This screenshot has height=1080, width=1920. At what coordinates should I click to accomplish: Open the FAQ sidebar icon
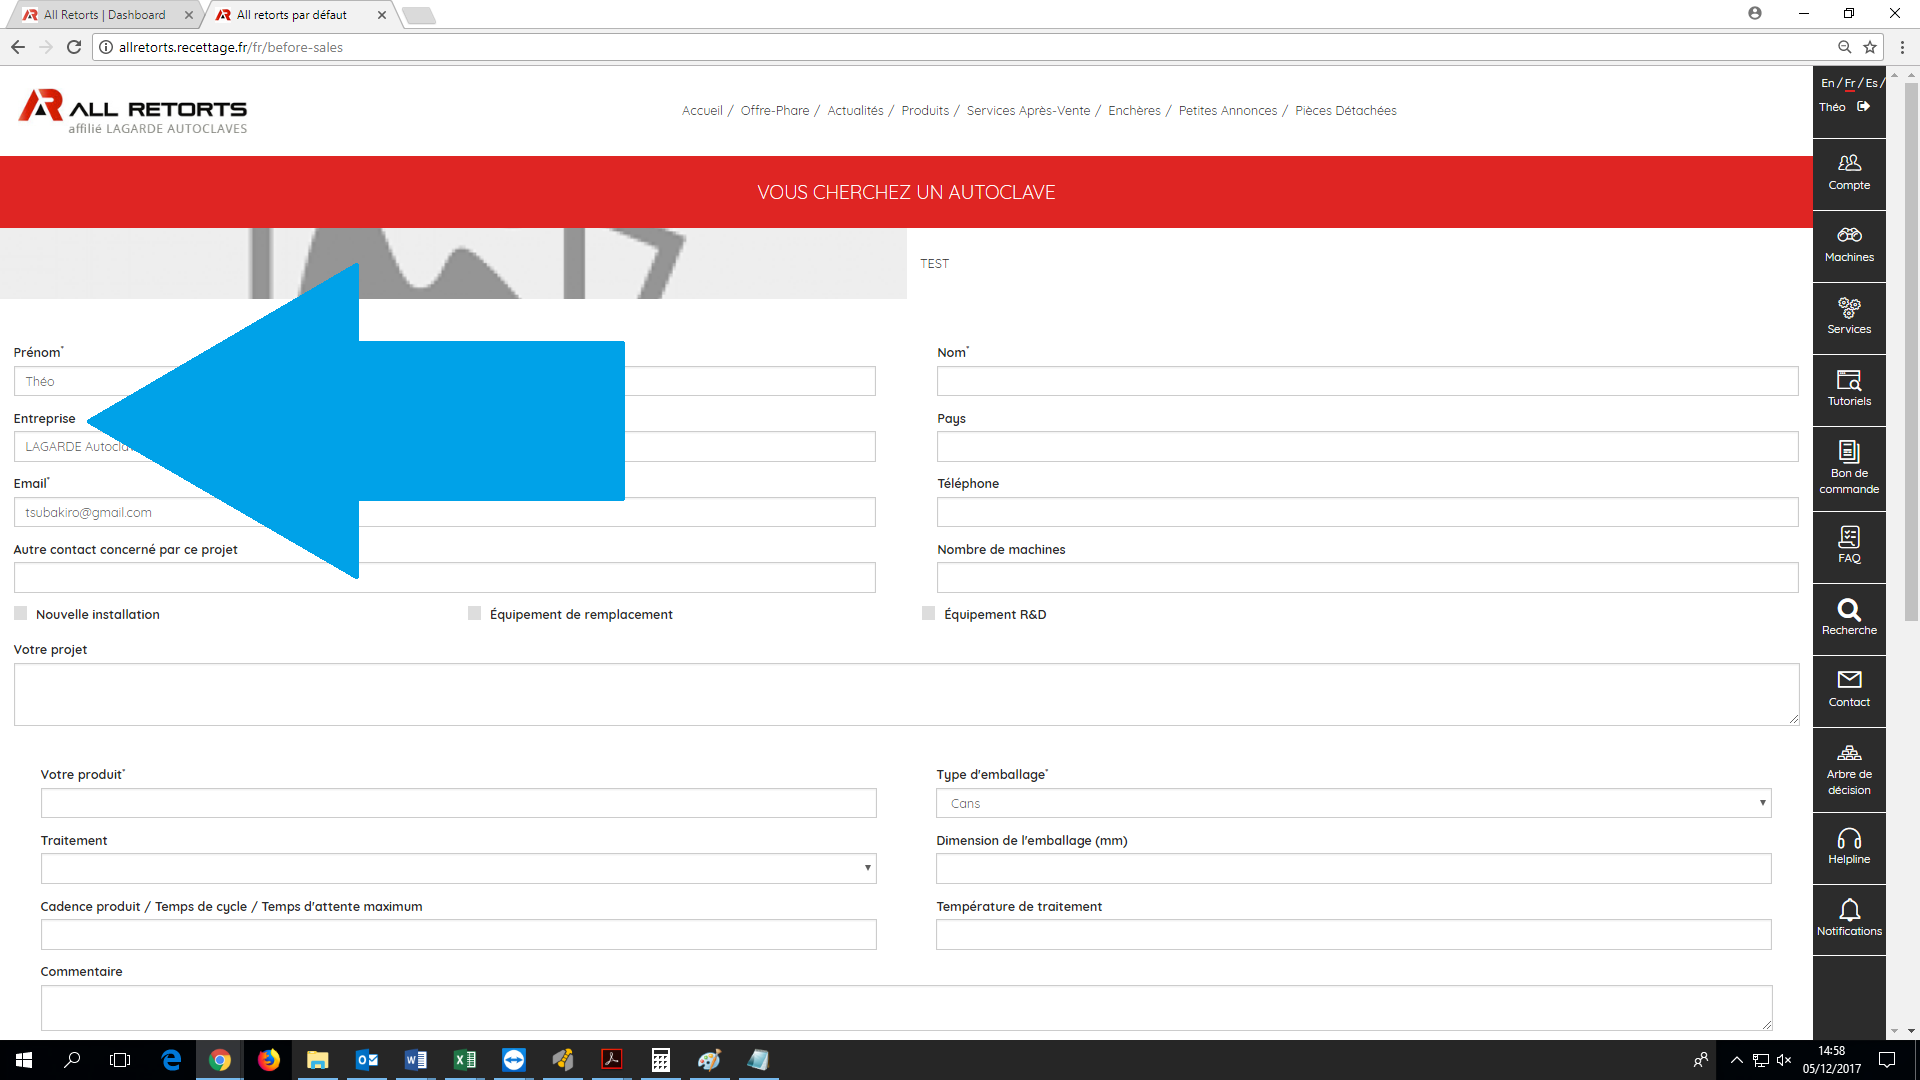point(1849,545)
